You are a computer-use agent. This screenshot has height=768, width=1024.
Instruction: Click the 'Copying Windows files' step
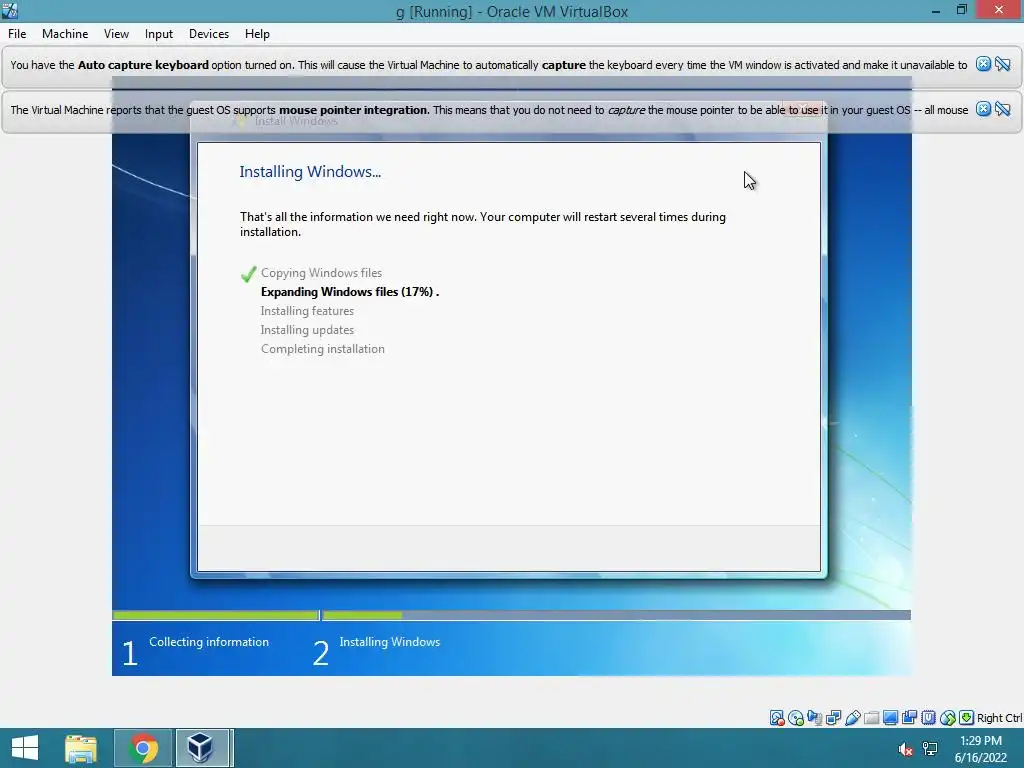tap(321, 273)
